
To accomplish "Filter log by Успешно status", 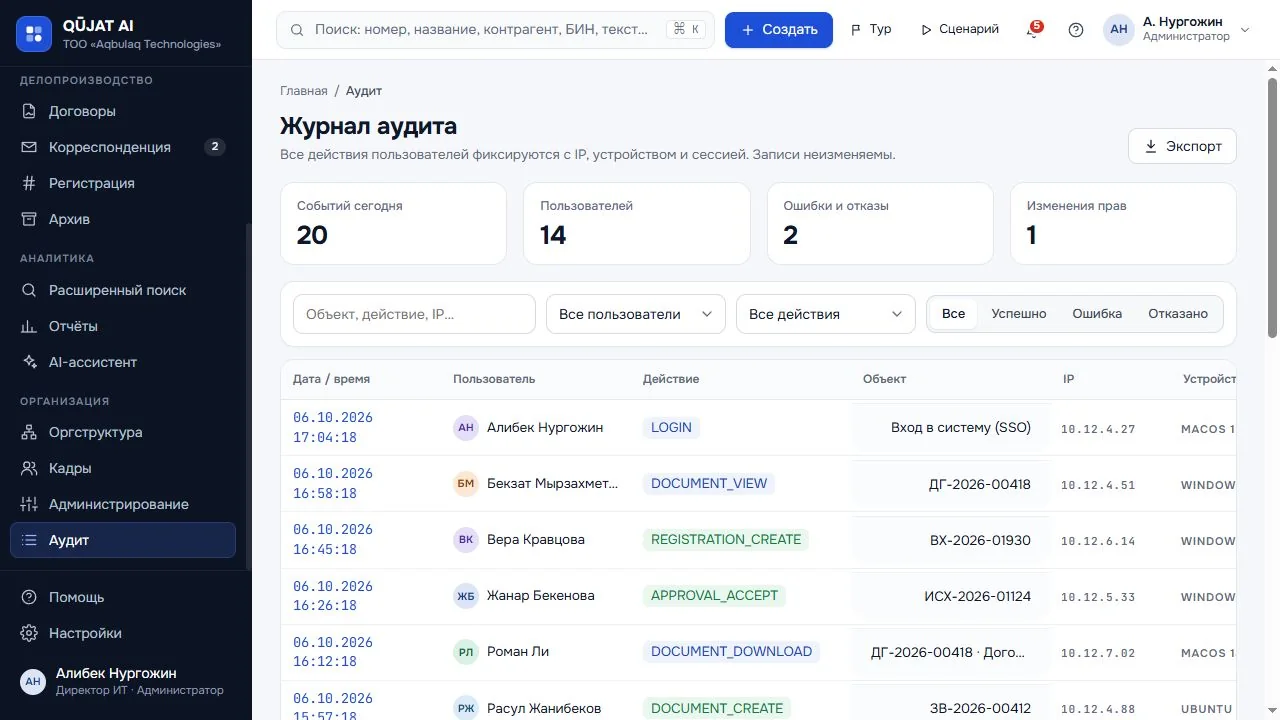I will 1019,314.
